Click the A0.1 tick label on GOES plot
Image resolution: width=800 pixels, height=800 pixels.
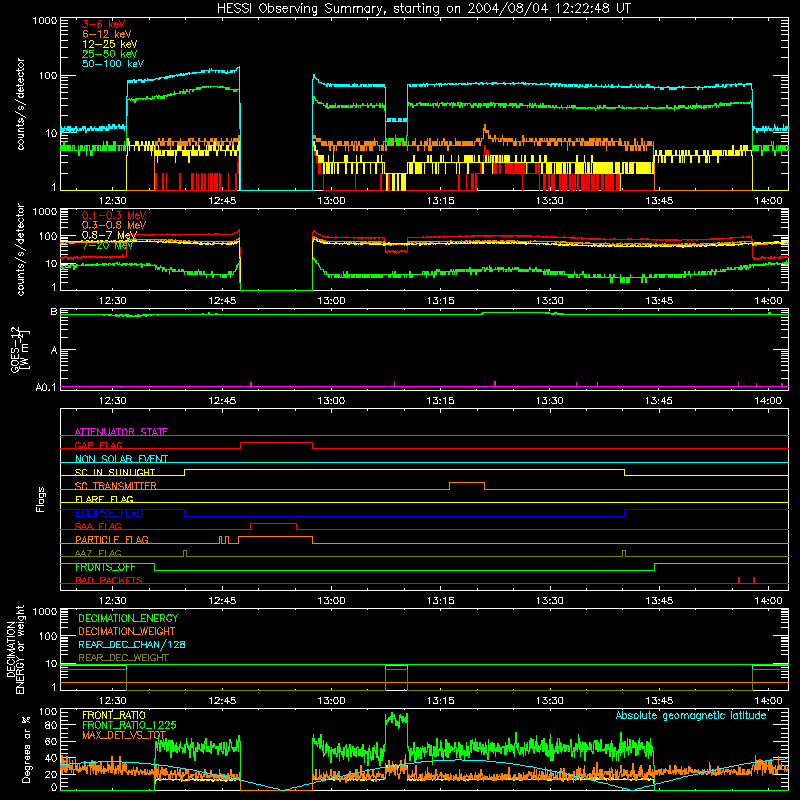click(45, 387)
